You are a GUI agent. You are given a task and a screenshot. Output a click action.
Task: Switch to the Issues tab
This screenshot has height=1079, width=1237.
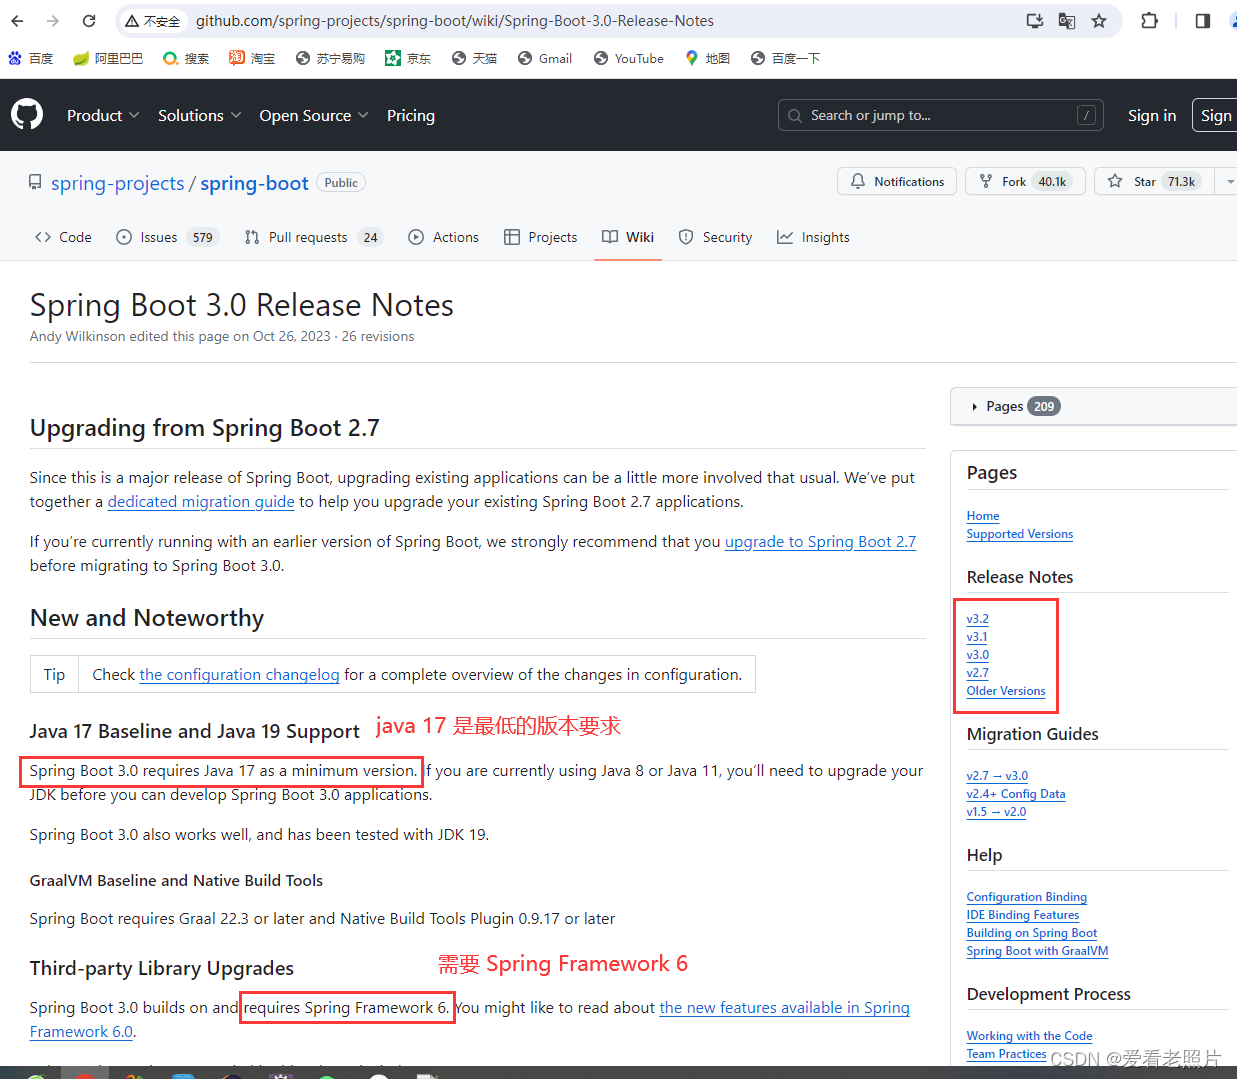tap(167, 237)
